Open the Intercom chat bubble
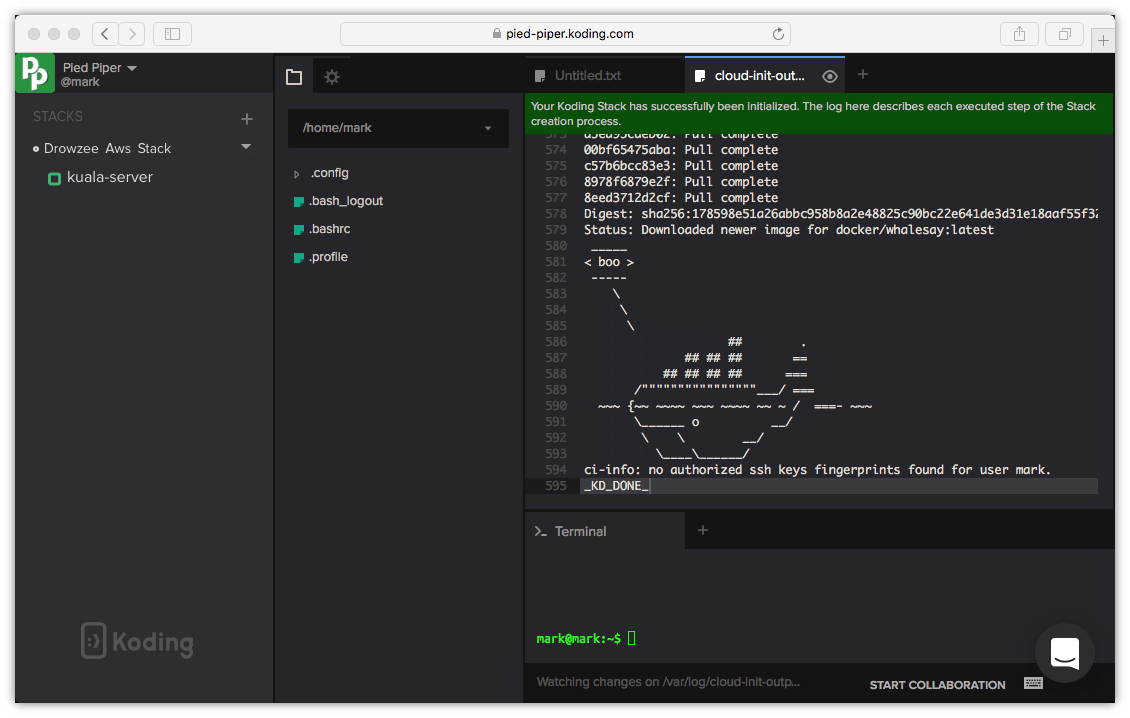Image resolution: width=1130 pixels, height=718 pixels. (1064, 653)
